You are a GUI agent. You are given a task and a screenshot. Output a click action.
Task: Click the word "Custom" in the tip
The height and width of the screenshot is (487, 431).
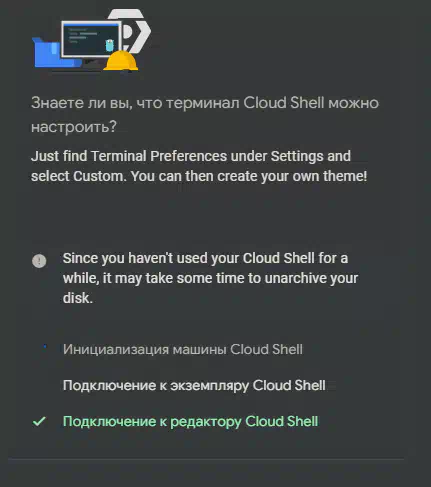99,176
